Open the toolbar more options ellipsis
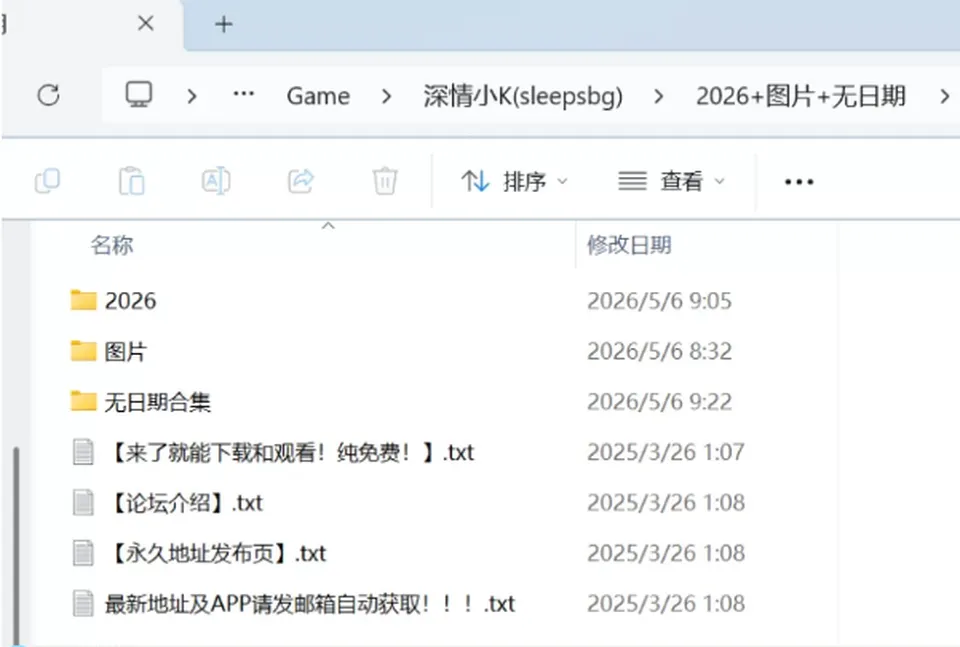The width and height of the screenshot is (960, 647). pyautogui.click(x=799, y=182)
